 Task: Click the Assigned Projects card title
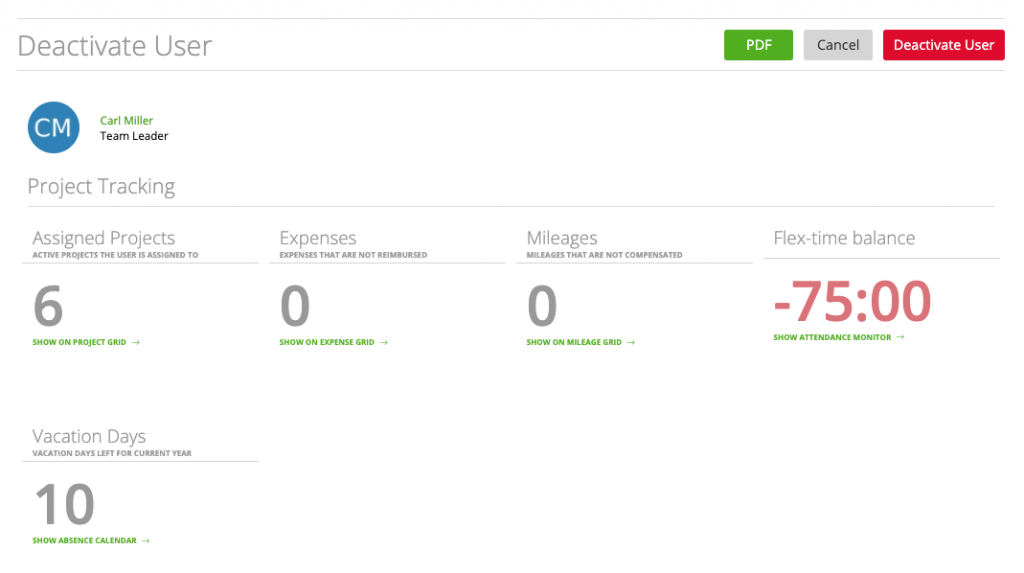[x=104, y=238]
